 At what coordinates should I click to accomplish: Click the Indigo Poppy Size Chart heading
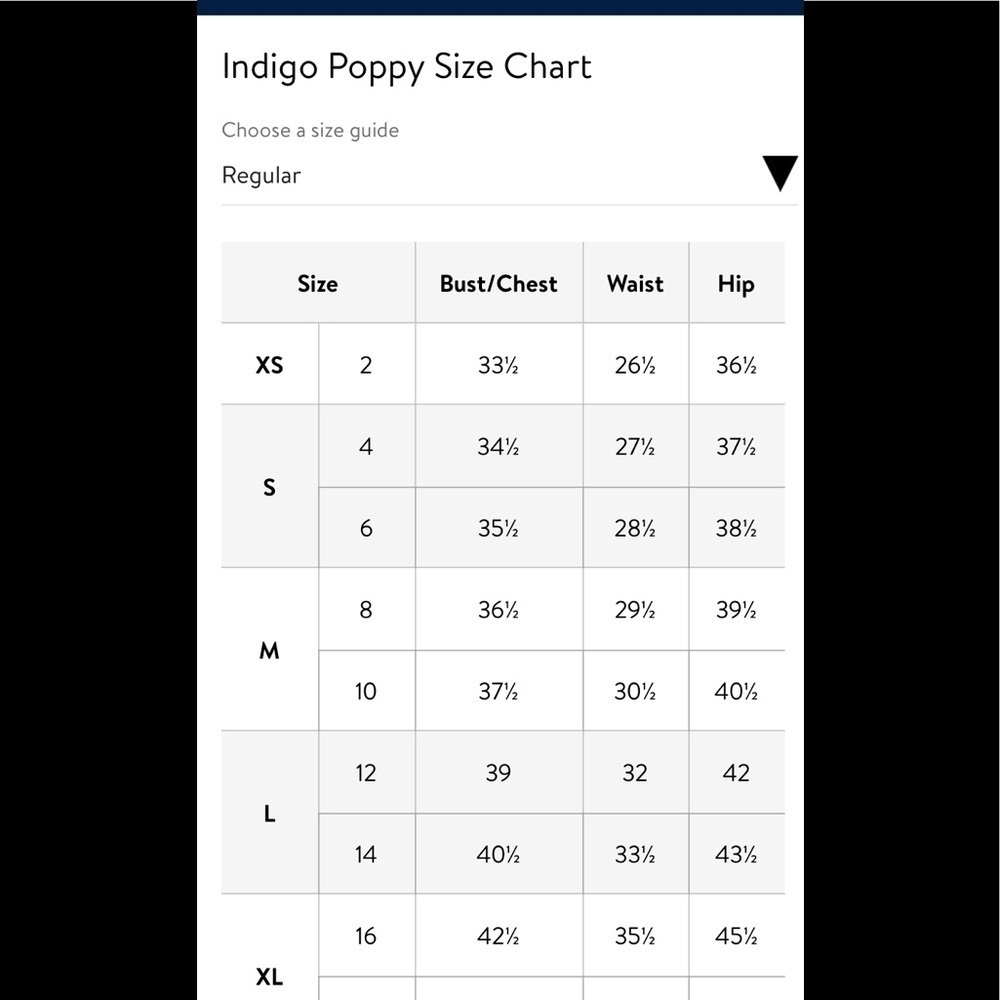coord(407,67)
